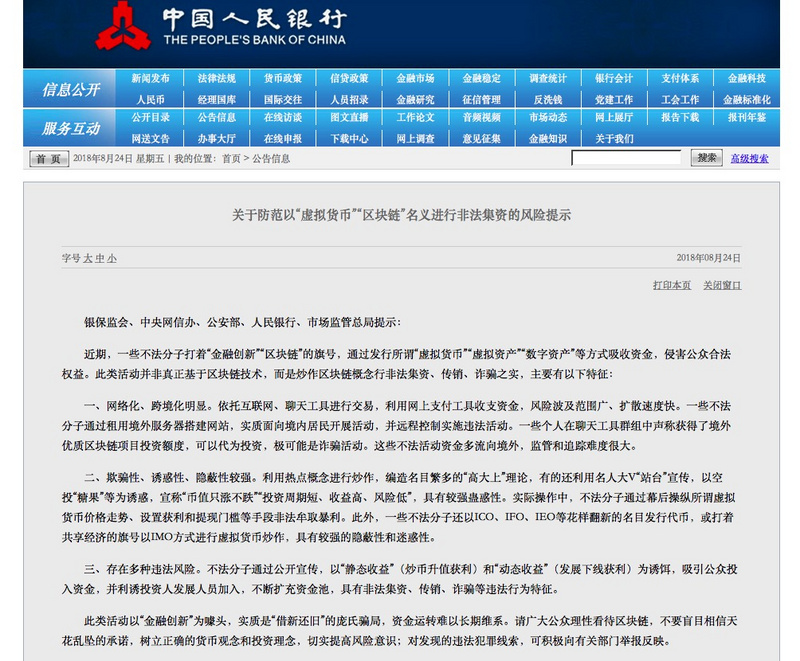Open 报刊年鉴 link

(747, 117)
